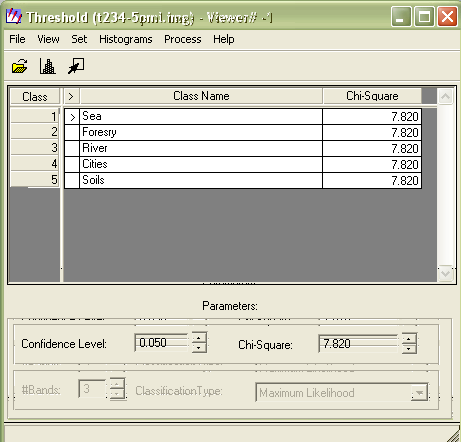
Task: Click the Class Name column header
Action: 201,96
